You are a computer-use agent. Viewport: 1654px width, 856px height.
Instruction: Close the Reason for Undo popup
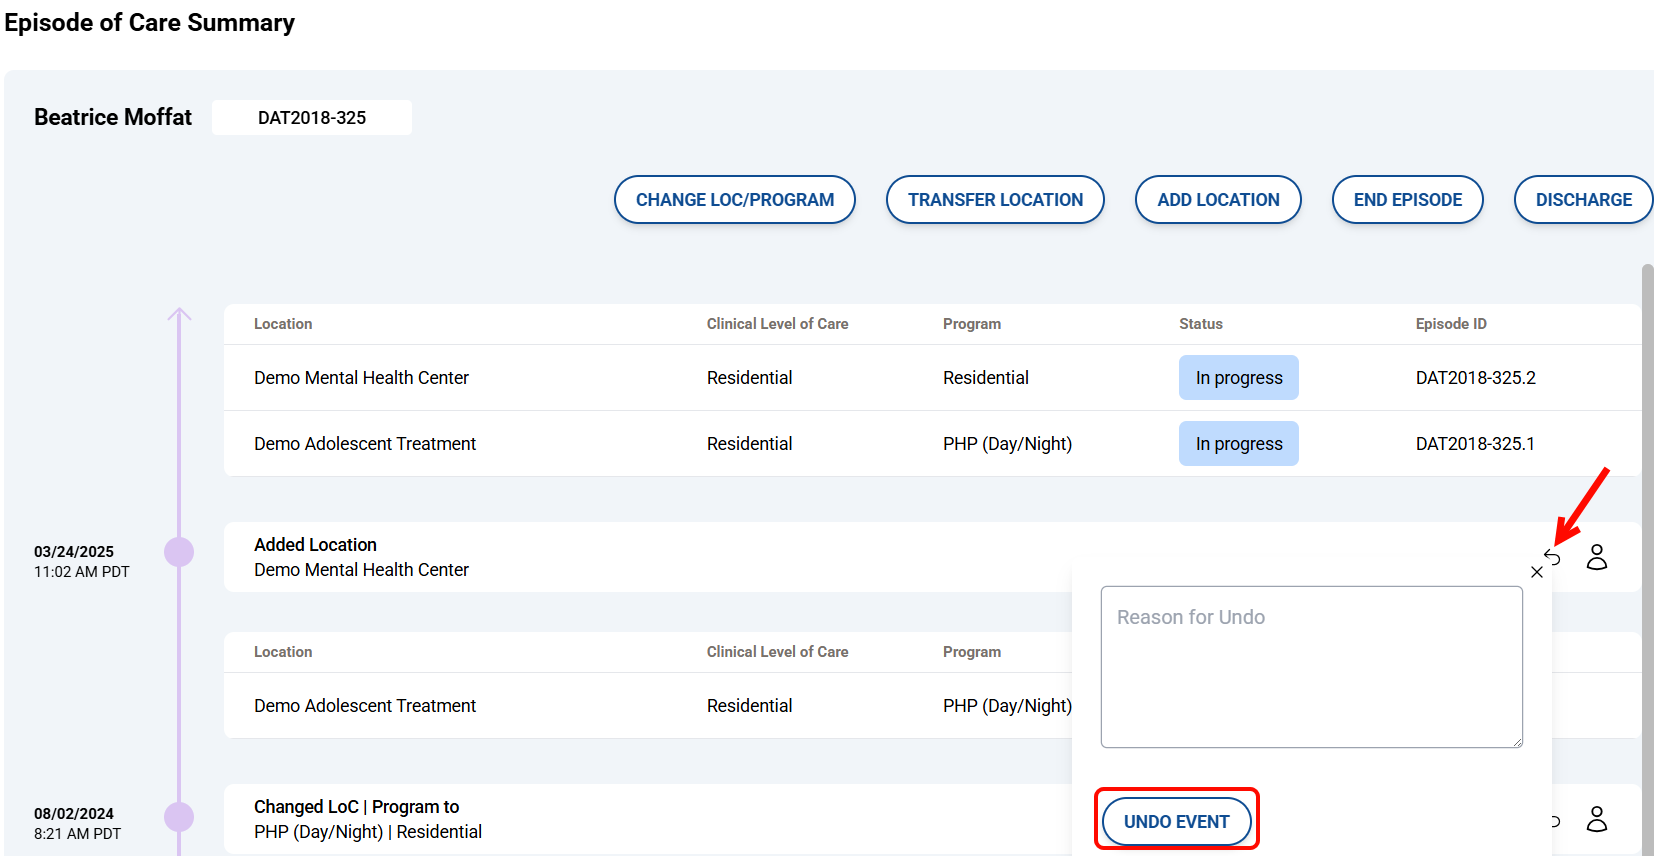[x=1537, y=572]
